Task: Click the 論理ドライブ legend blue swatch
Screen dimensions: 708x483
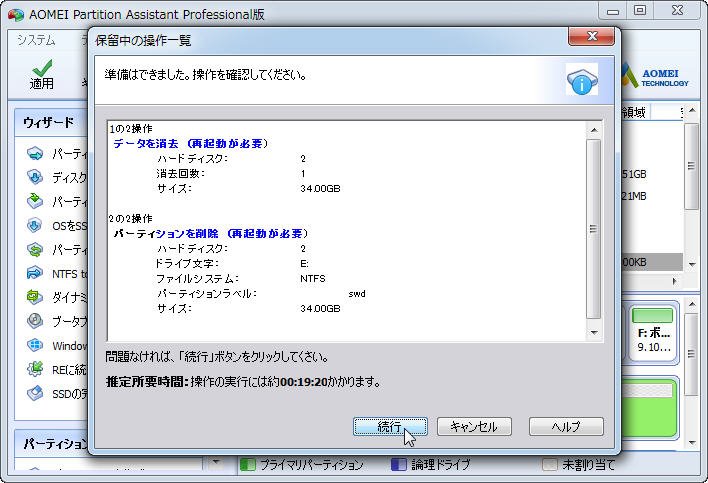Action: pos(399,464)
